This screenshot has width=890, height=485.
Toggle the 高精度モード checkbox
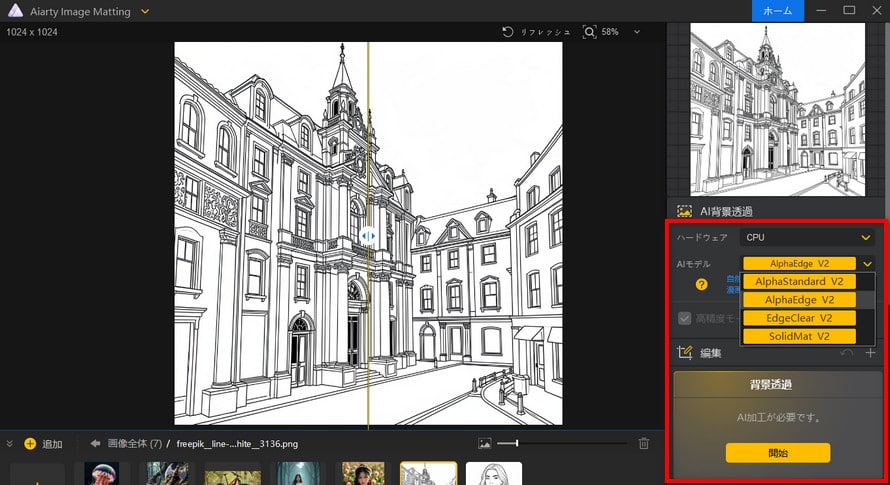coord(685,318)
